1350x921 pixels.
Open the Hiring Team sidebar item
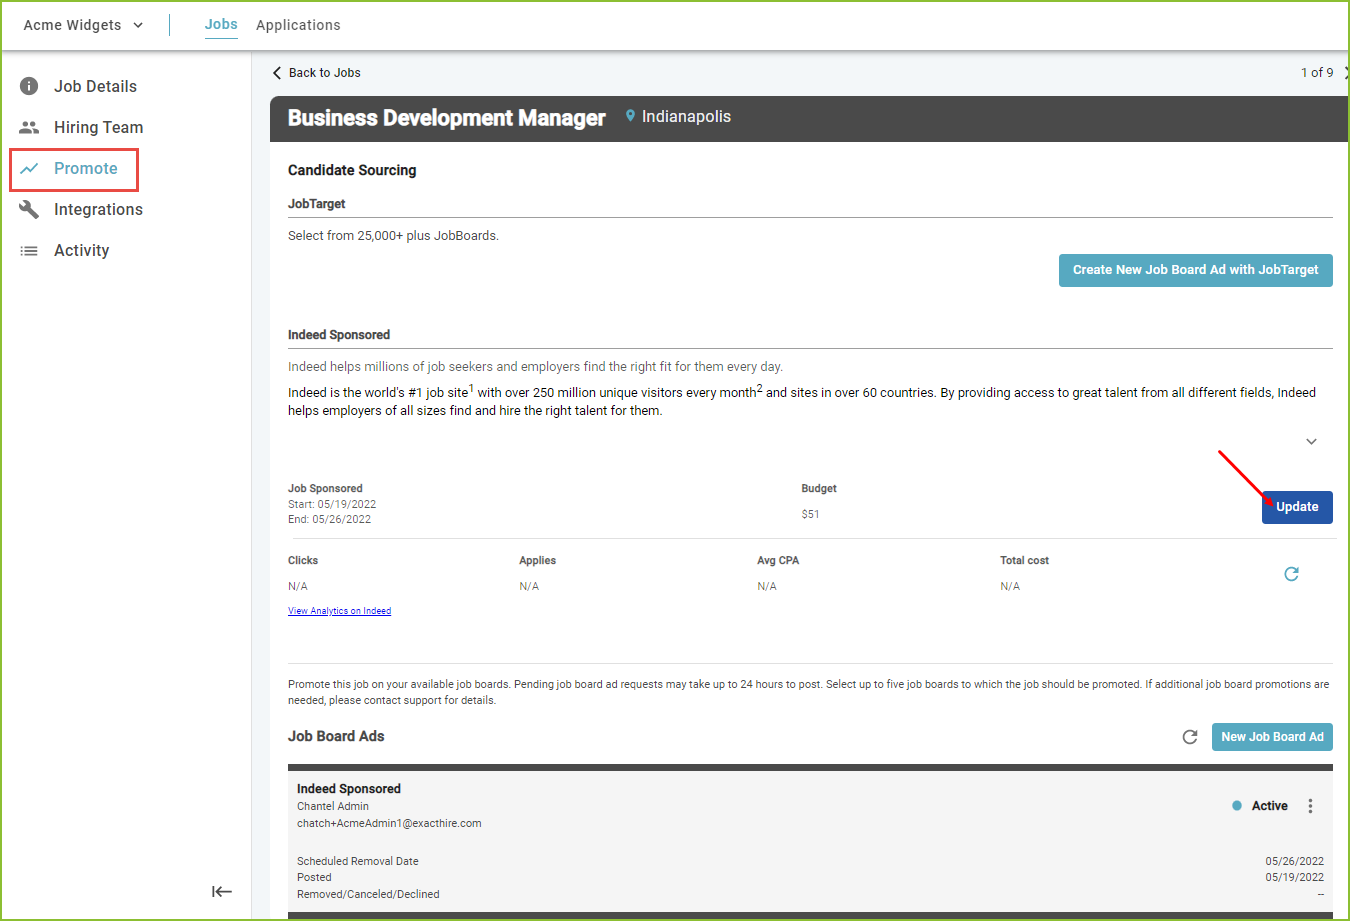click(98, 127)
